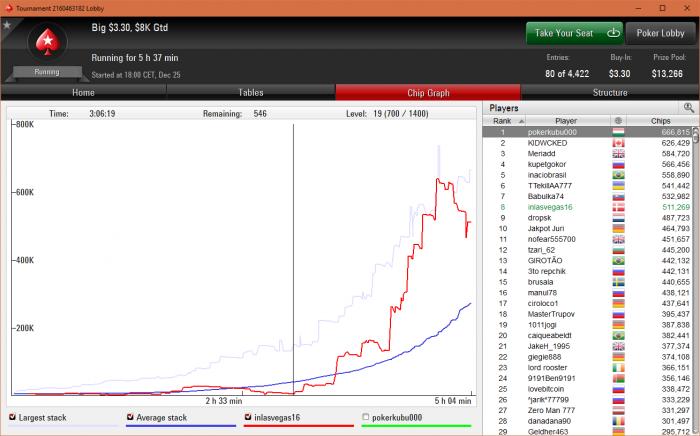Select player row 9191Ben9191

point(587,378)
